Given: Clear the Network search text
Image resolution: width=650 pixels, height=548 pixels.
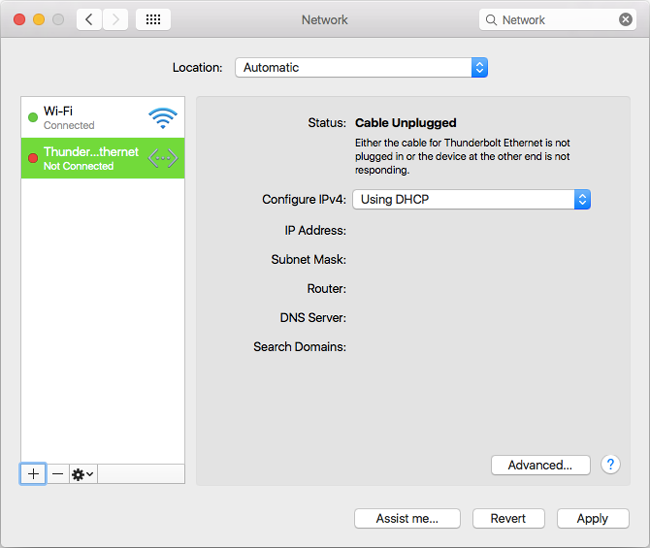Looking at the screenshot, I should coord(625,19).
